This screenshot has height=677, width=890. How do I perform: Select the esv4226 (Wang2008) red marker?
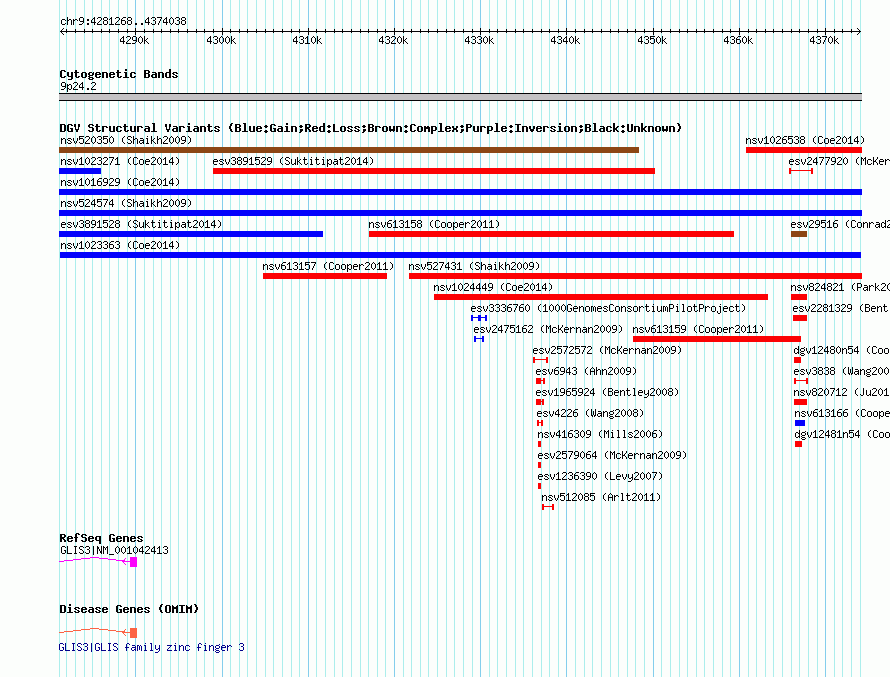(x=540, y=423)
